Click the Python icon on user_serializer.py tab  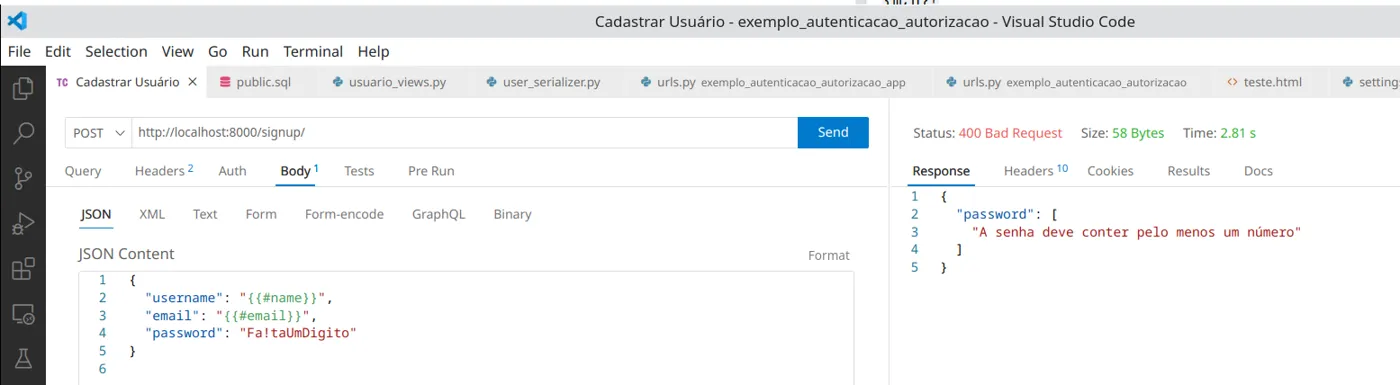pos(491,82)
